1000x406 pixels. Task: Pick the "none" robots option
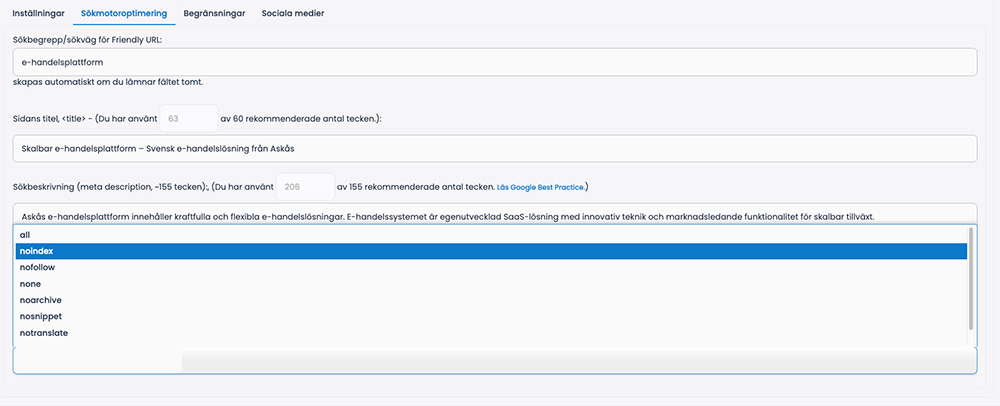(491, 284)
